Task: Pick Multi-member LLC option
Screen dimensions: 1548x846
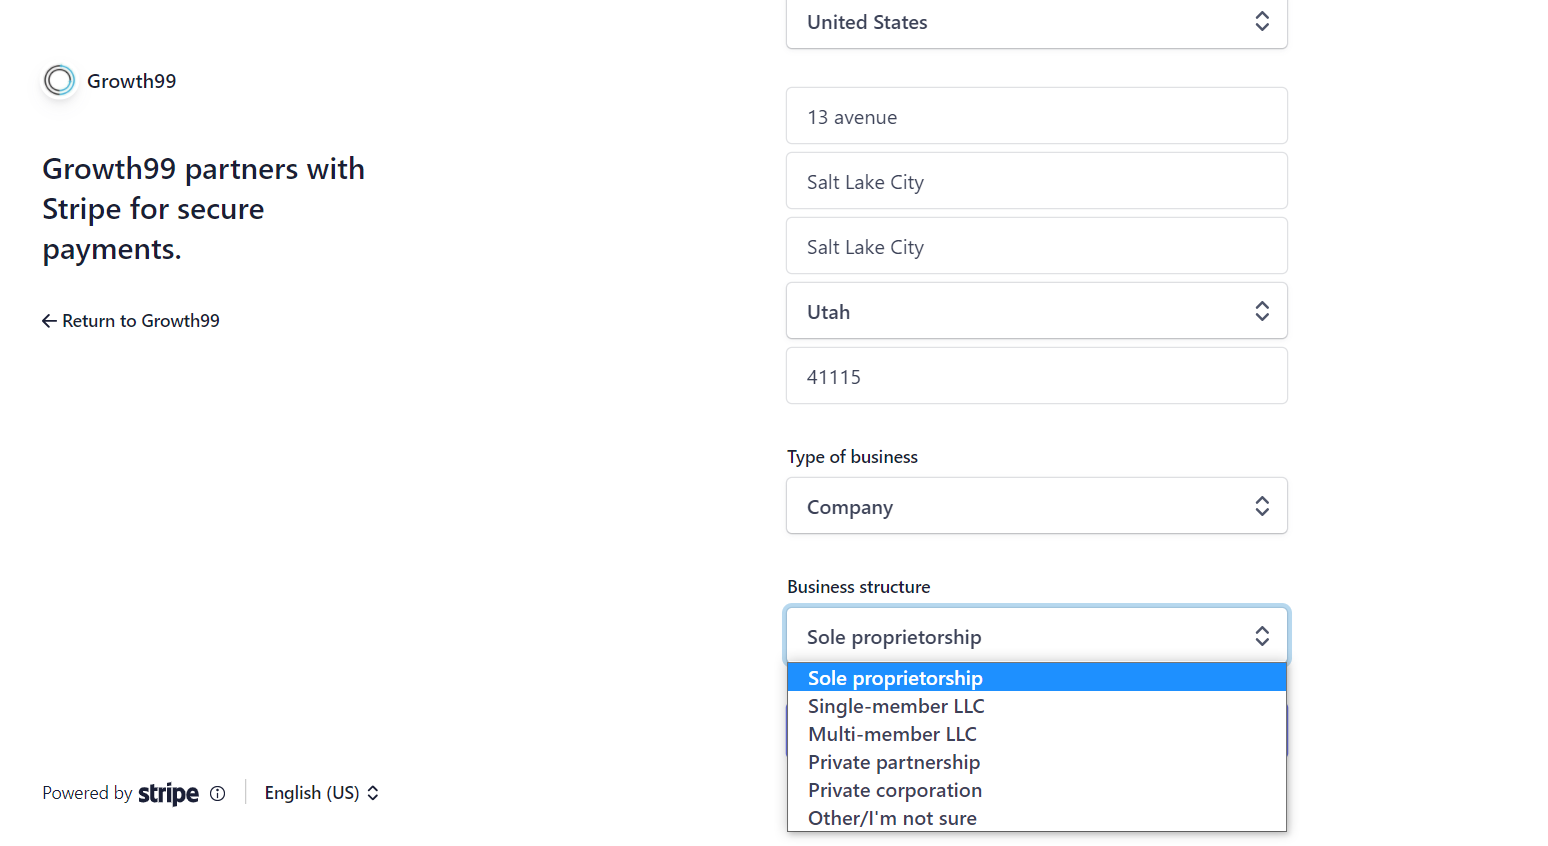Action: pos(892,734)
